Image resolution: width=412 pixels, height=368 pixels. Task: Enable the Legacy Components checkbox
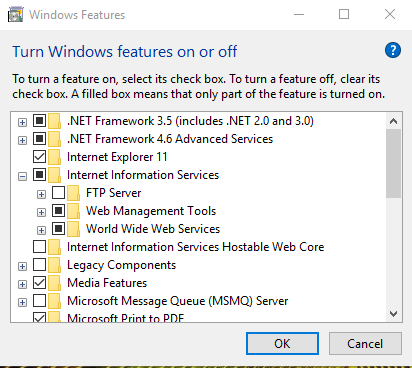click(x=39, y=264)
